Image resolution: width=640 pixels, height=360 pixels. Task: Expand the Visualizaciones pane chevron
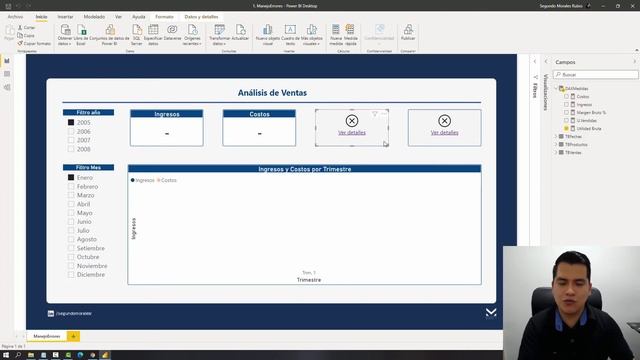pos(546,62)
